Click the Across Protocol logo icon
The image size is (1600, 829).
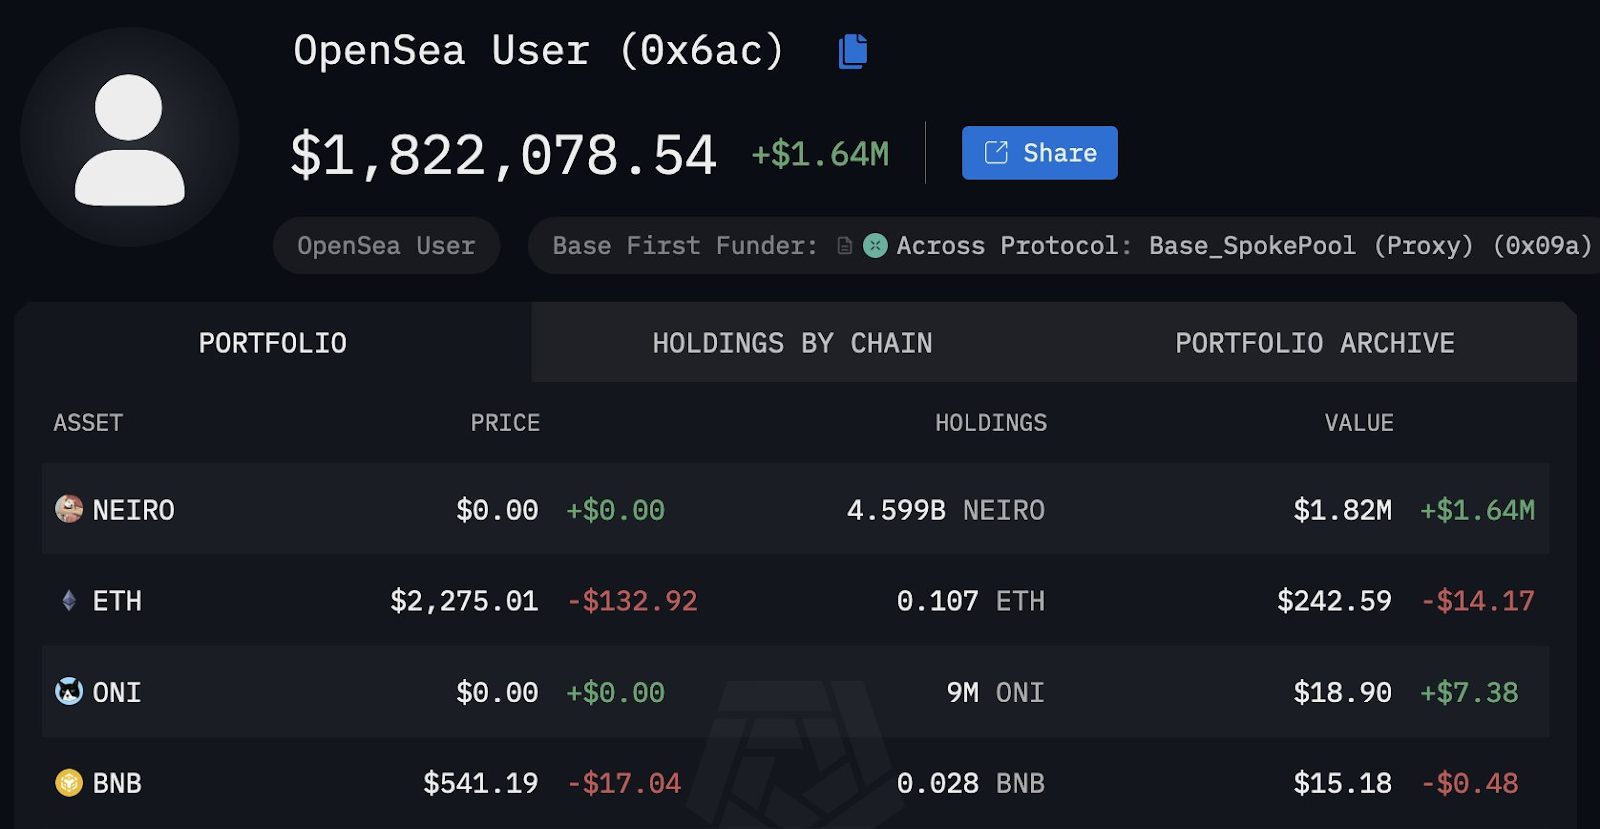875,245
